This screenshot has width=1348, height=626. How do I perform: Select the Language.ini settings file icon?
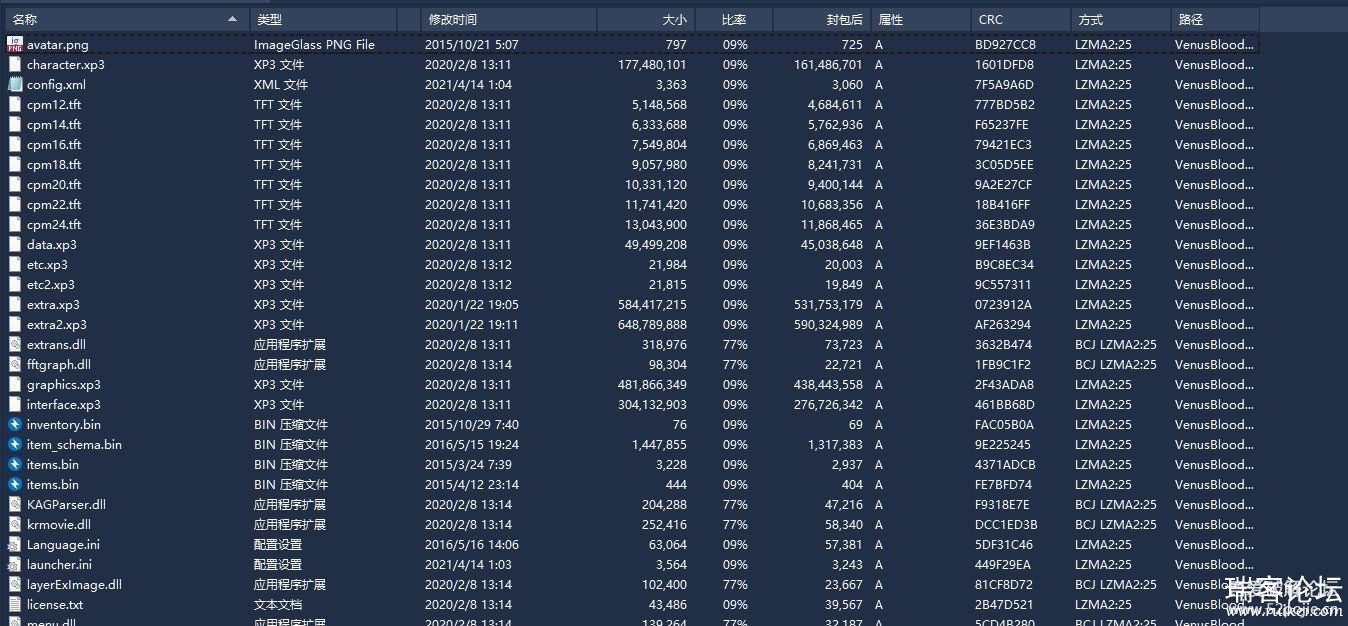click(x=15, y=544)
